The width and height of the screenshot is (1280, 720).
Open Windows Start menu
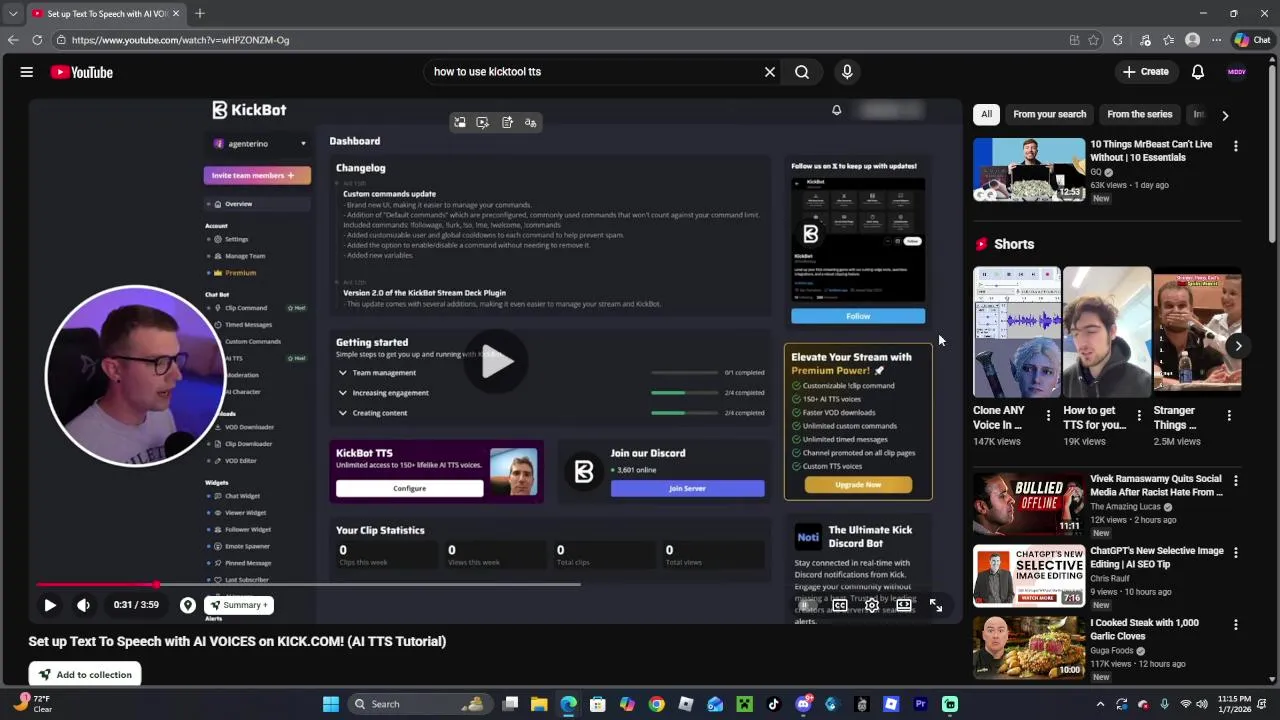point(331,704)
